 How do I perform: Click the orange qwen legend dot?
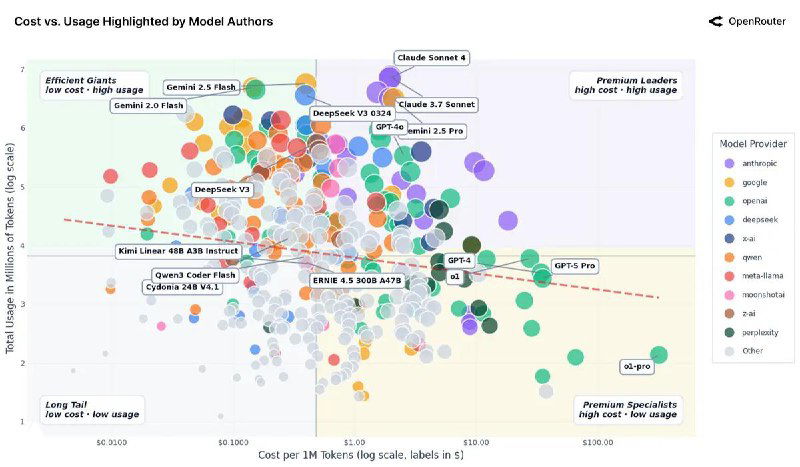coord(731,257)
